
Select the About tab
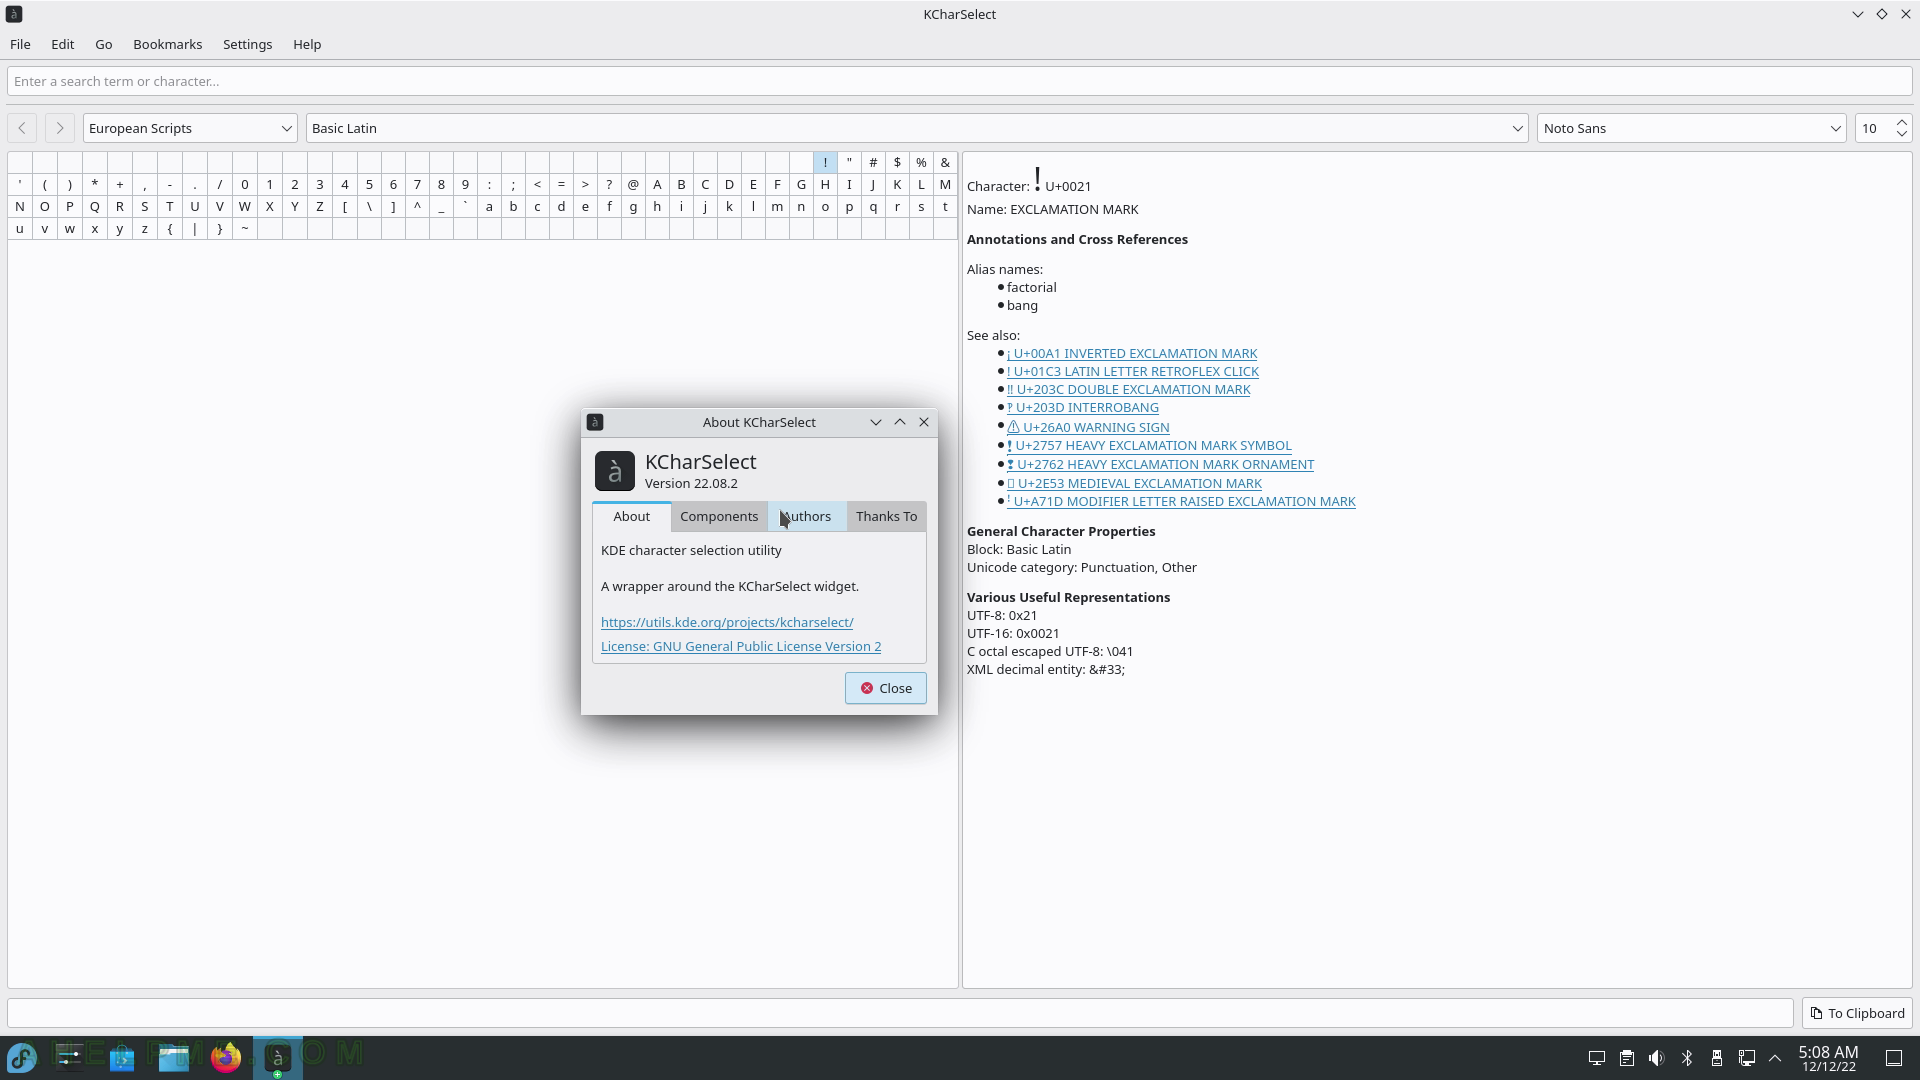click(x=631, y=516)
